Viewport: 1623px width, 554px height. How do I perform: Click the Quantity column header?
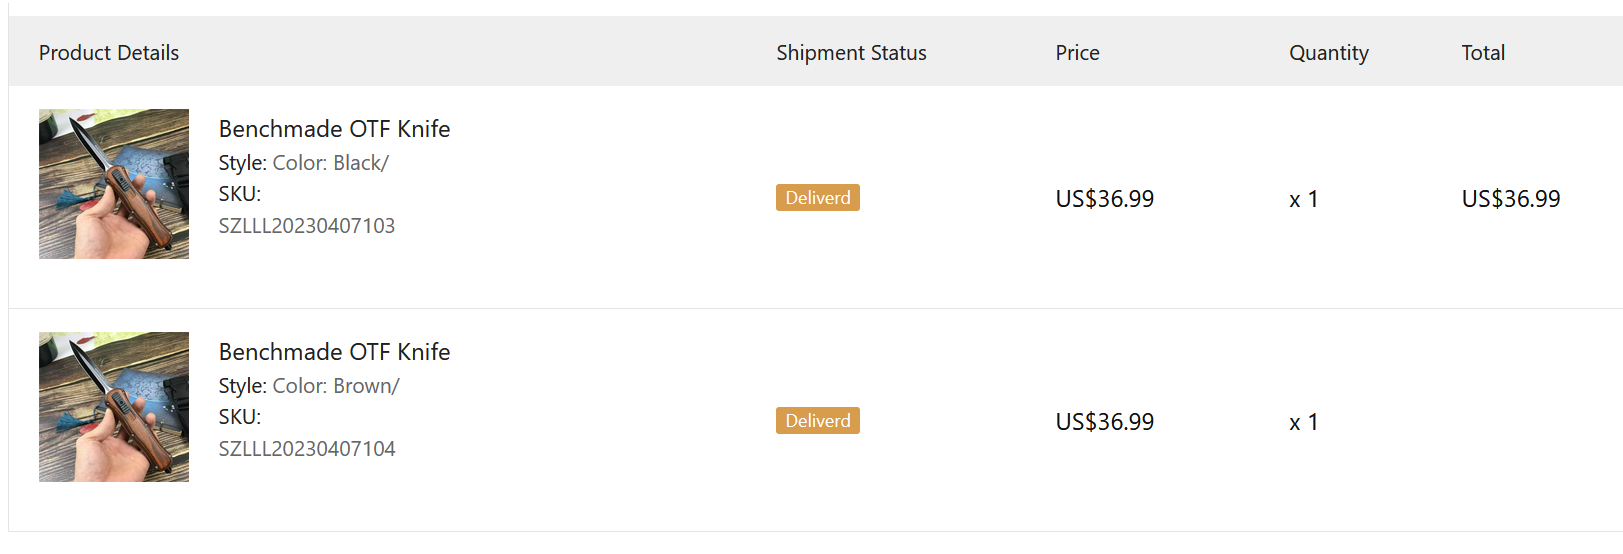(1328, 53)
